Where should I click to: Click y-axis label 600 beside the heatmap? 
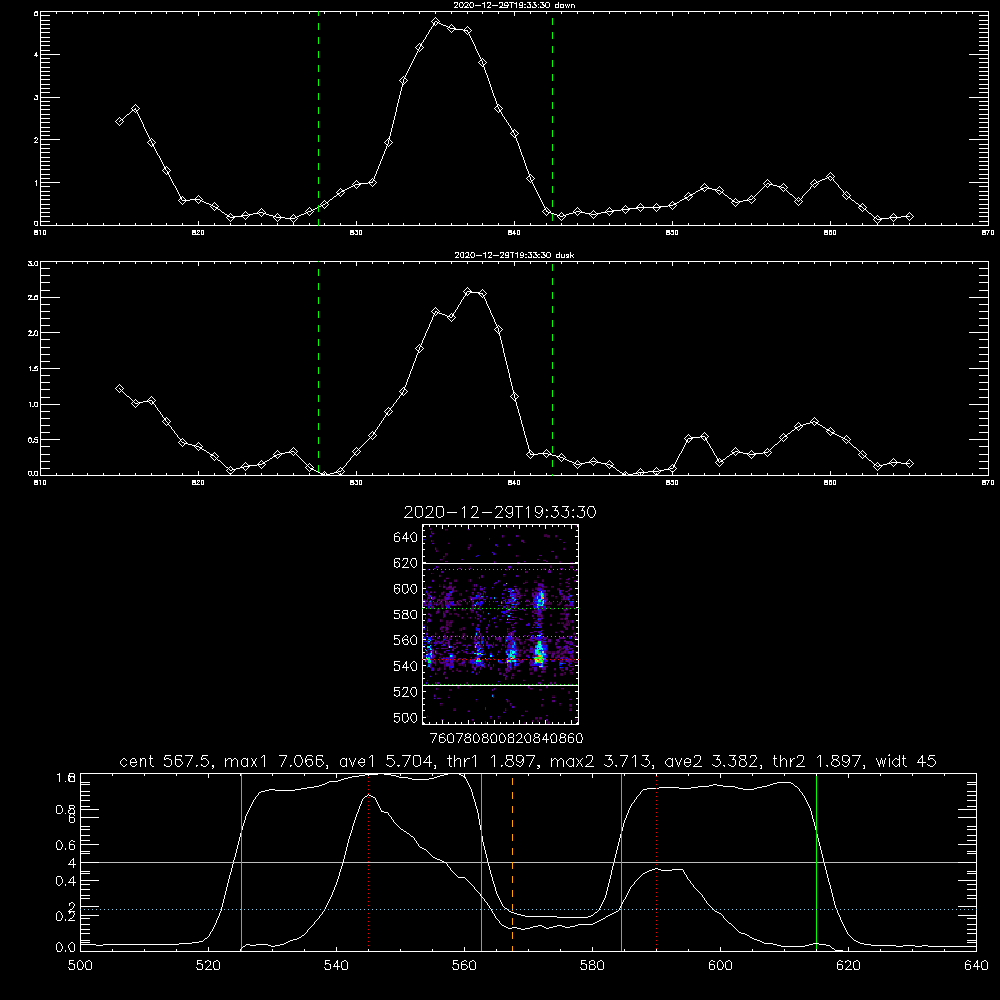click(x=406, y=589)
